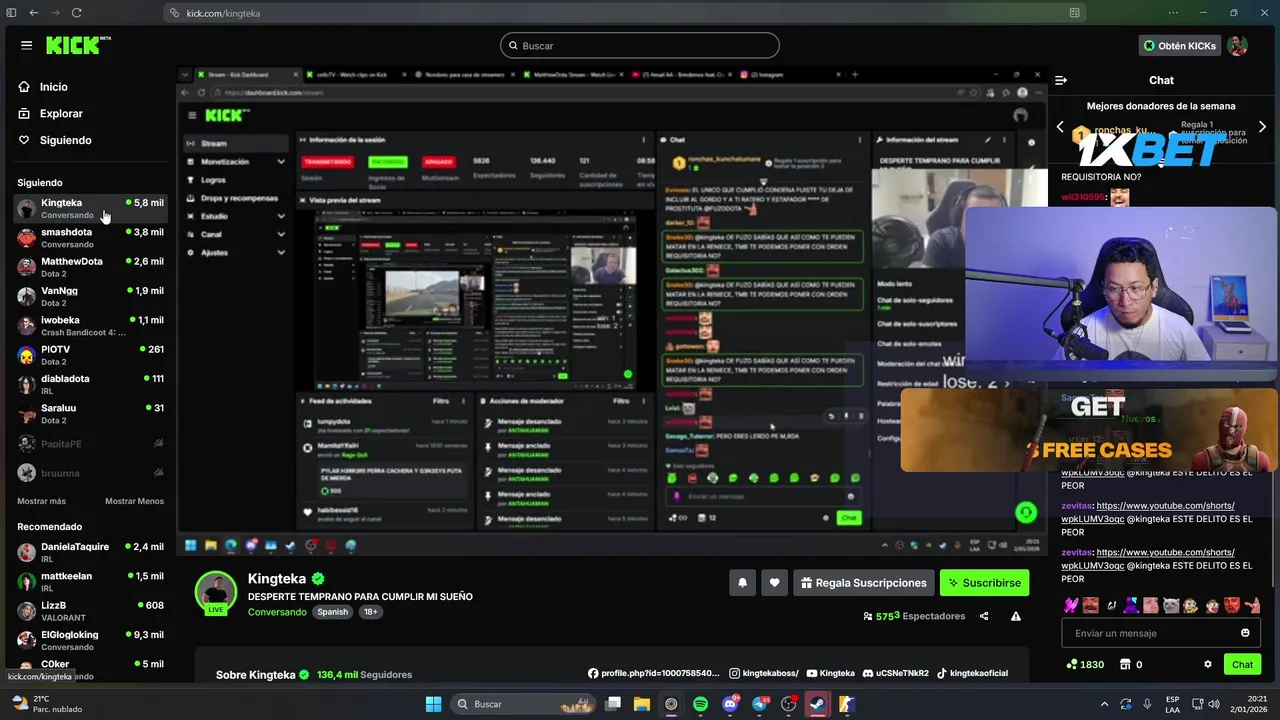Toggle follow heart button
Image resolution: width=1280 pixels, height=720 pixels.
774,583
